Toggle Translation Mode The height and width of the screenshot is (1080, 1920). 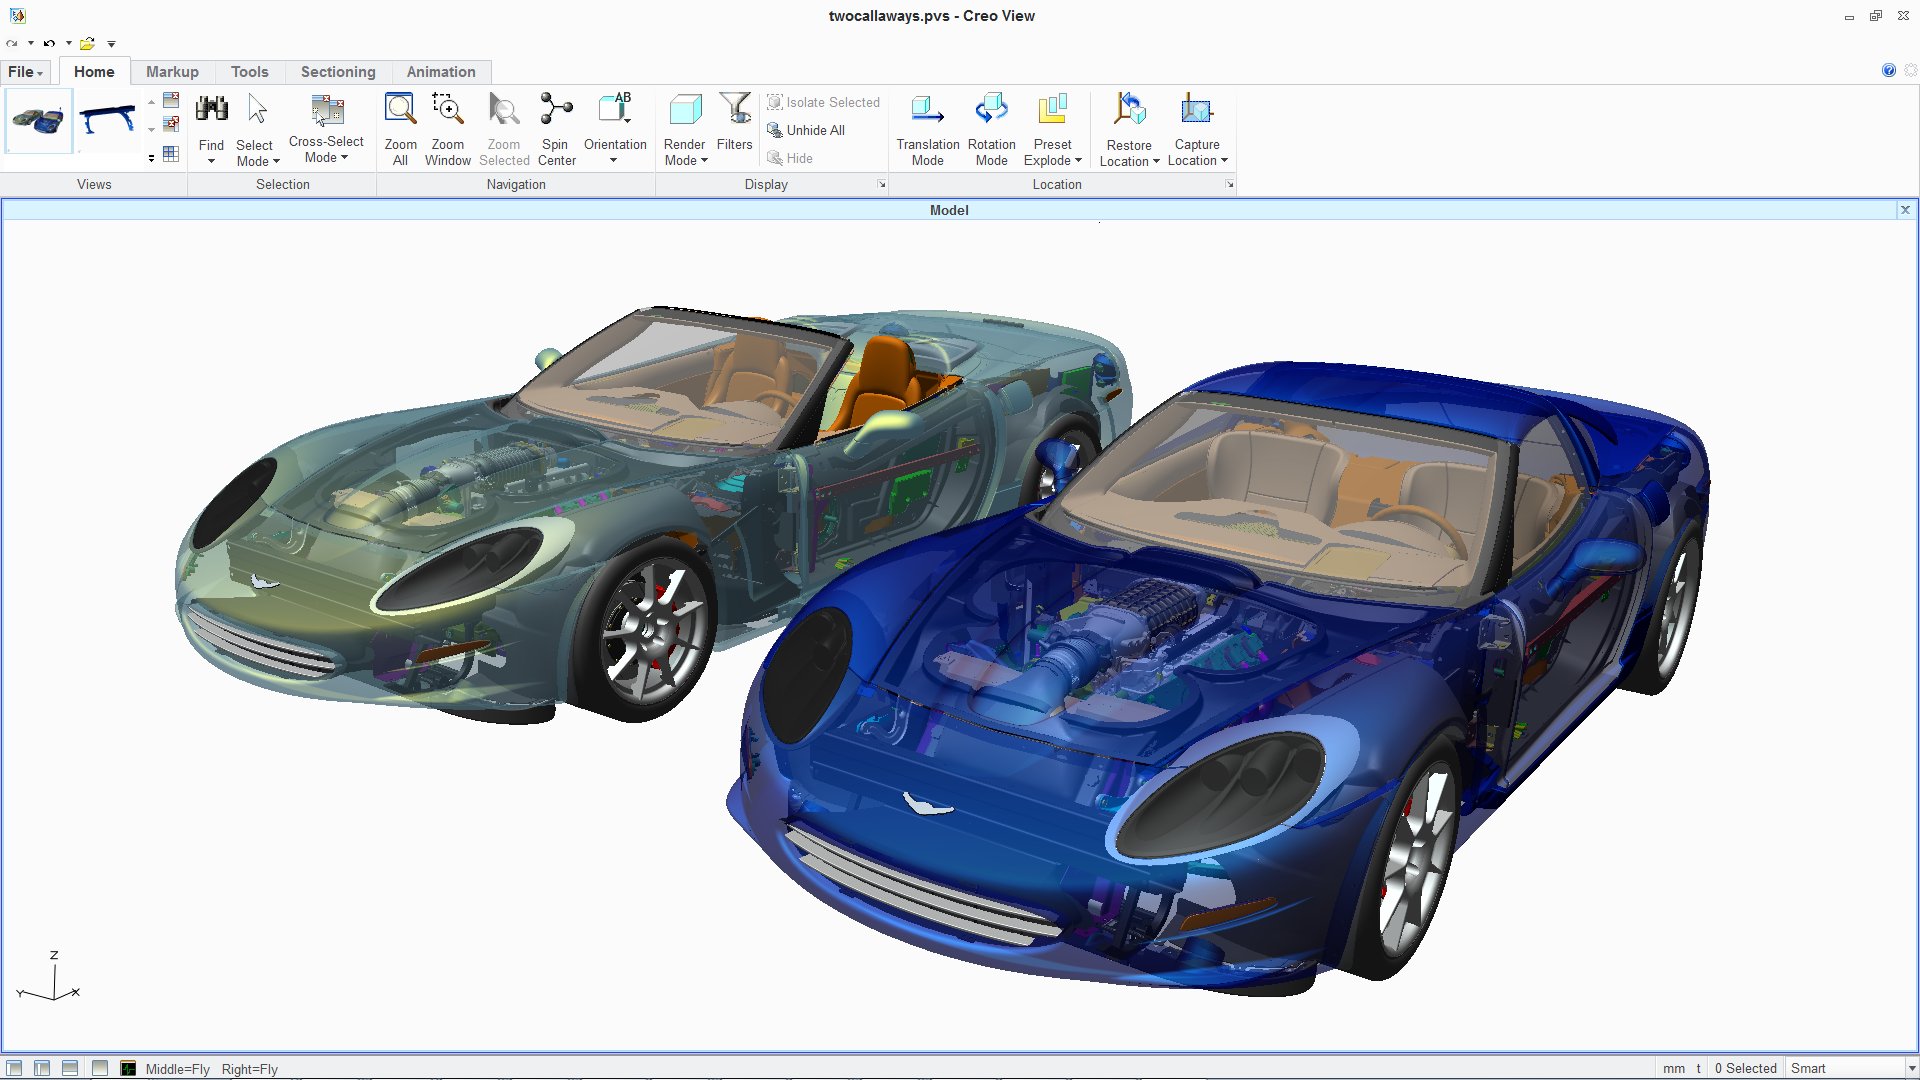pos(927,109)
